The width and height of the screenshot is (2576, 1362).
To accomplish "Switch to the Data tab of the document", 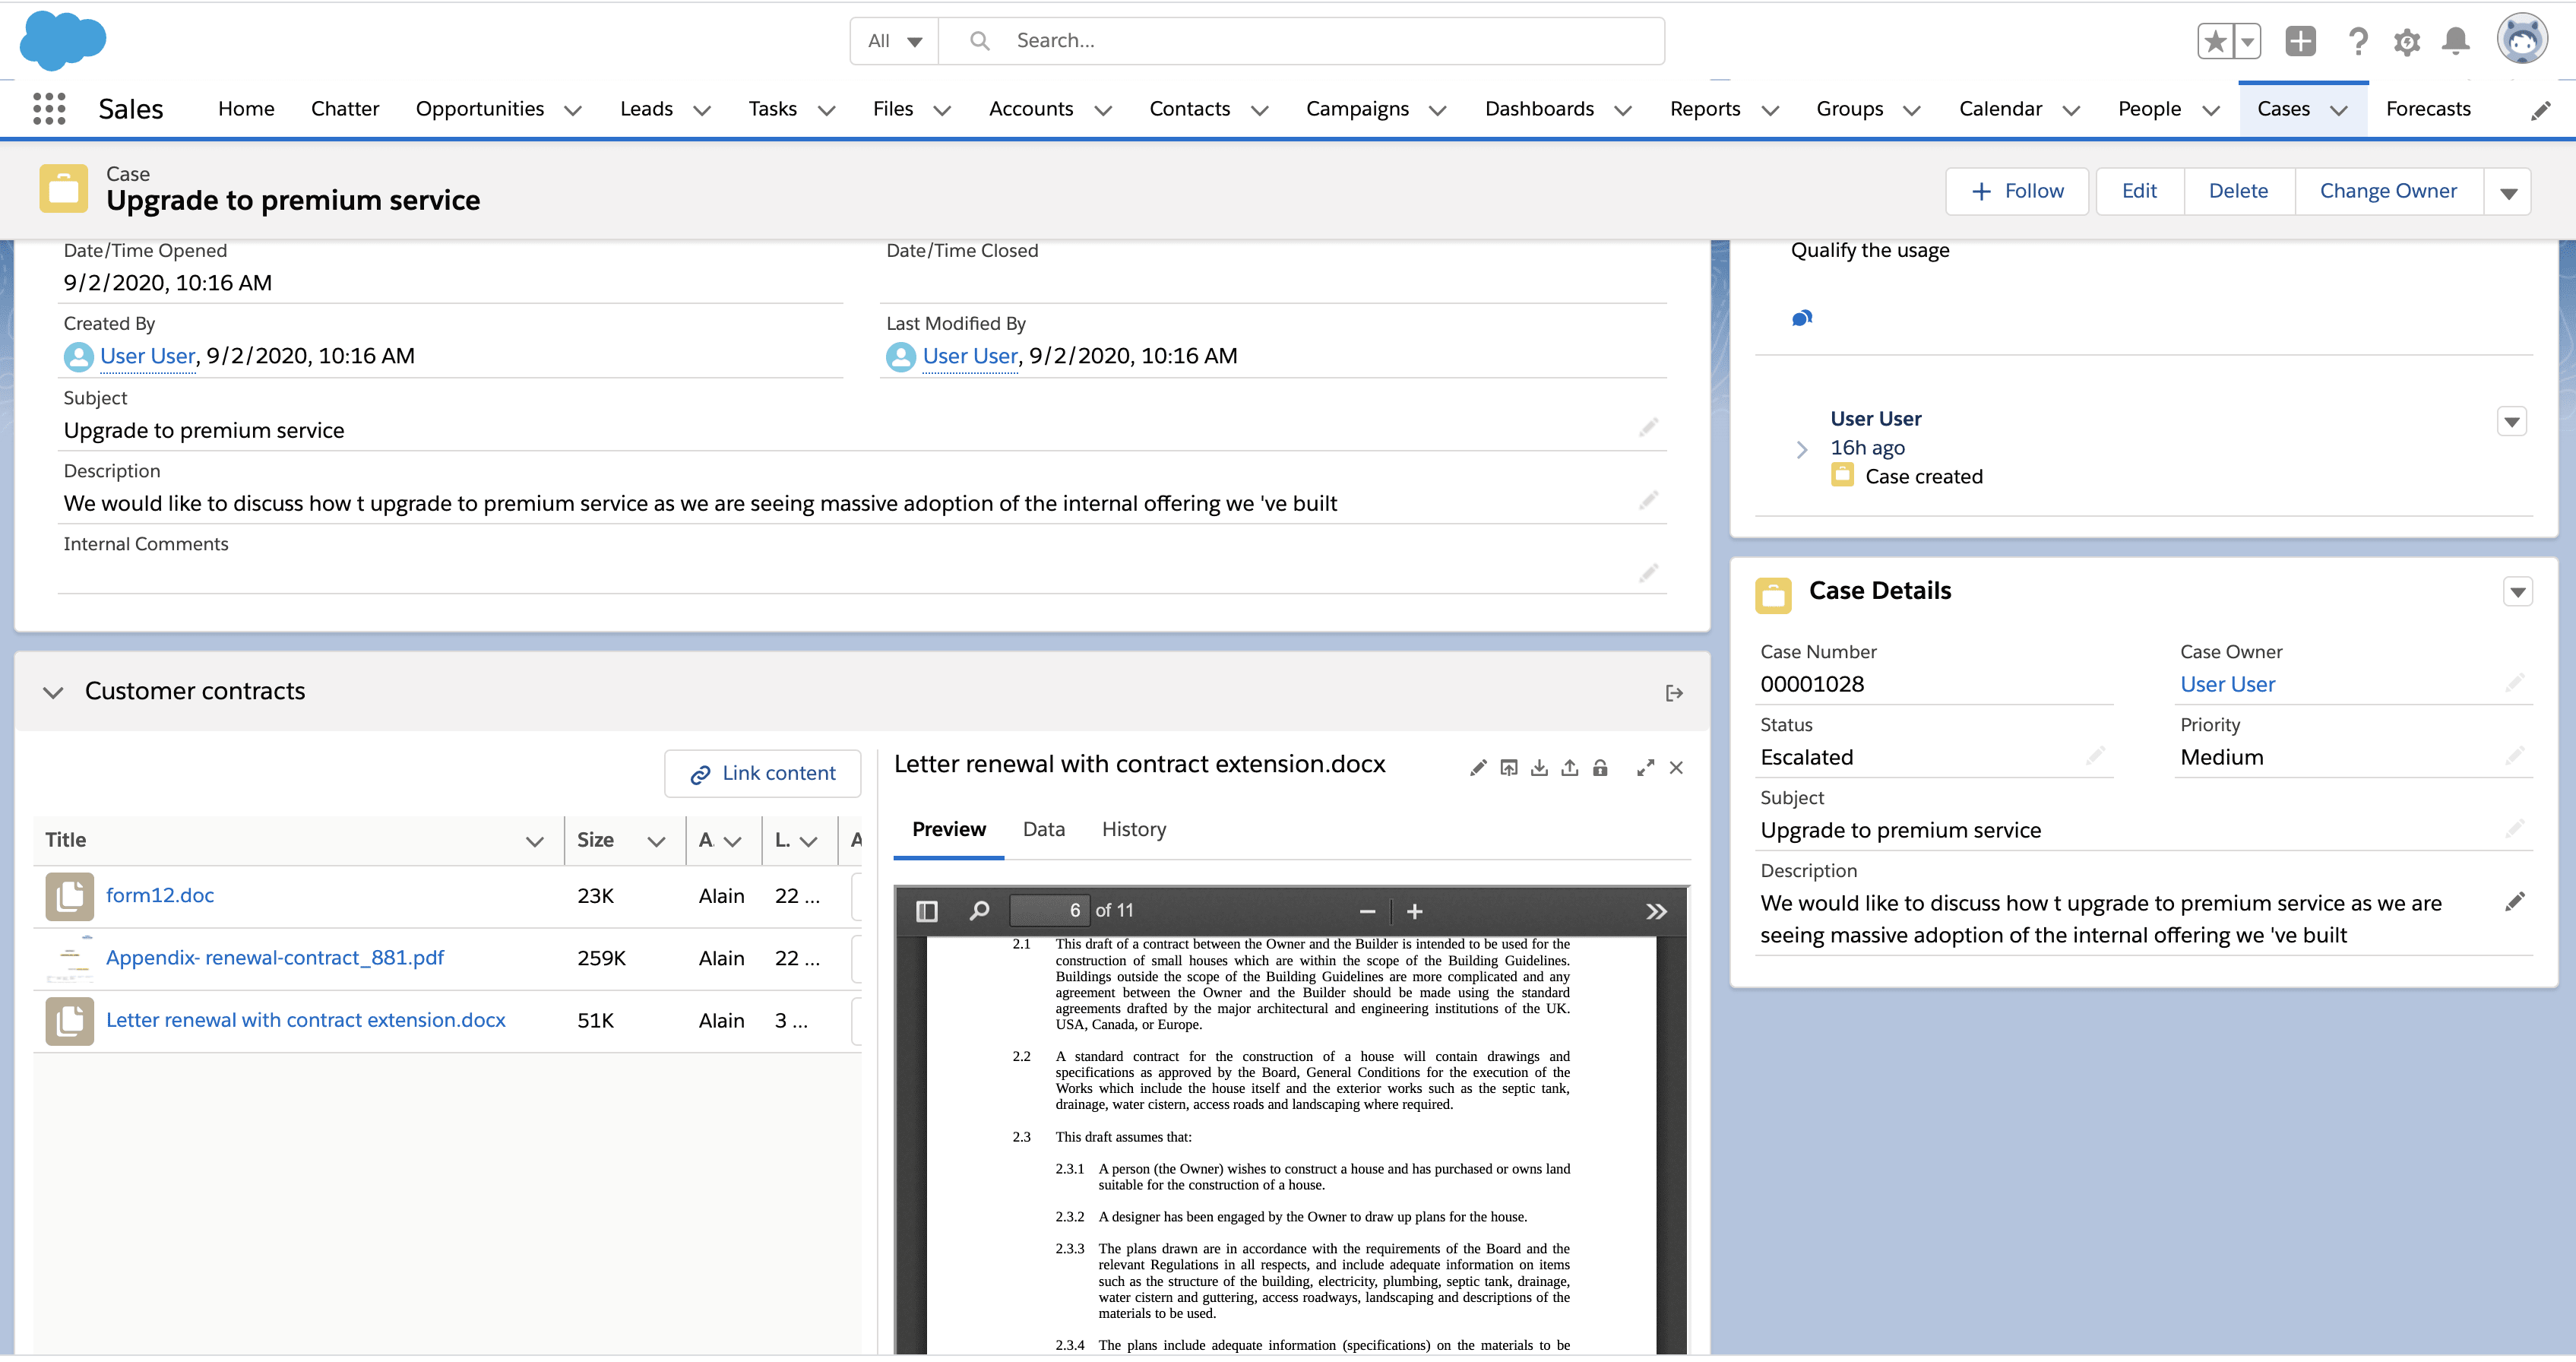I will tap(1043, 829).
